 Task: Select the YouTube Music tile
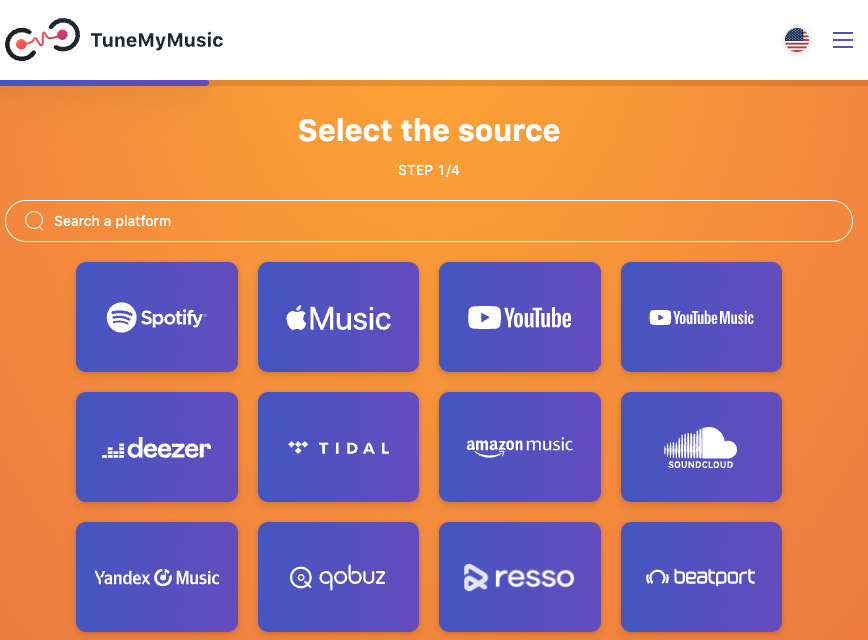coord(701,317)
